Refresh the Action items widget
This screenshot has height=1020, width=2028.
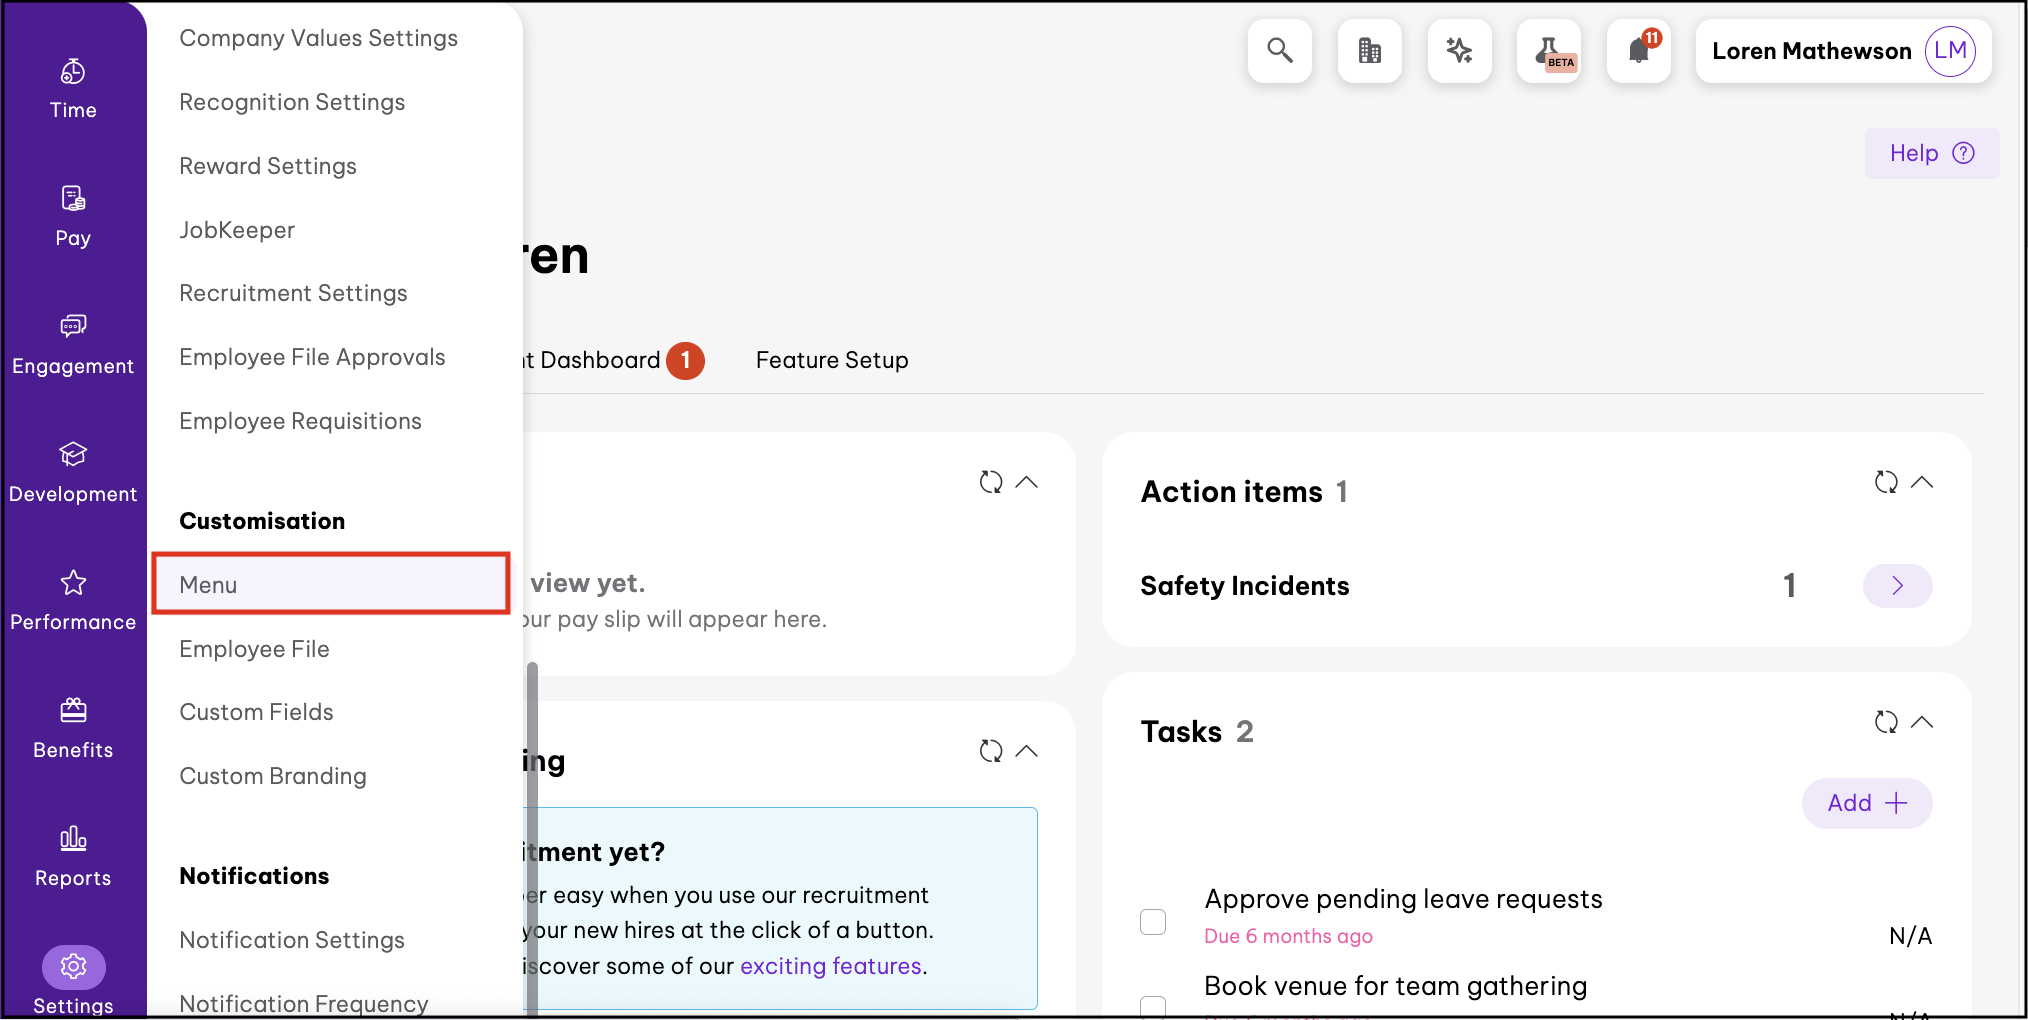point(1886,482)
